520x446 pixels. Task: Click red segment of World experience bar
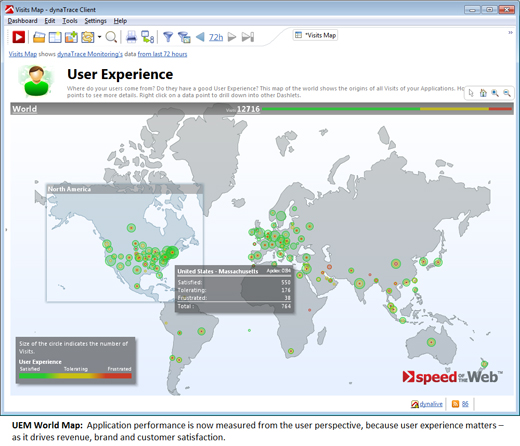[500, 109]
